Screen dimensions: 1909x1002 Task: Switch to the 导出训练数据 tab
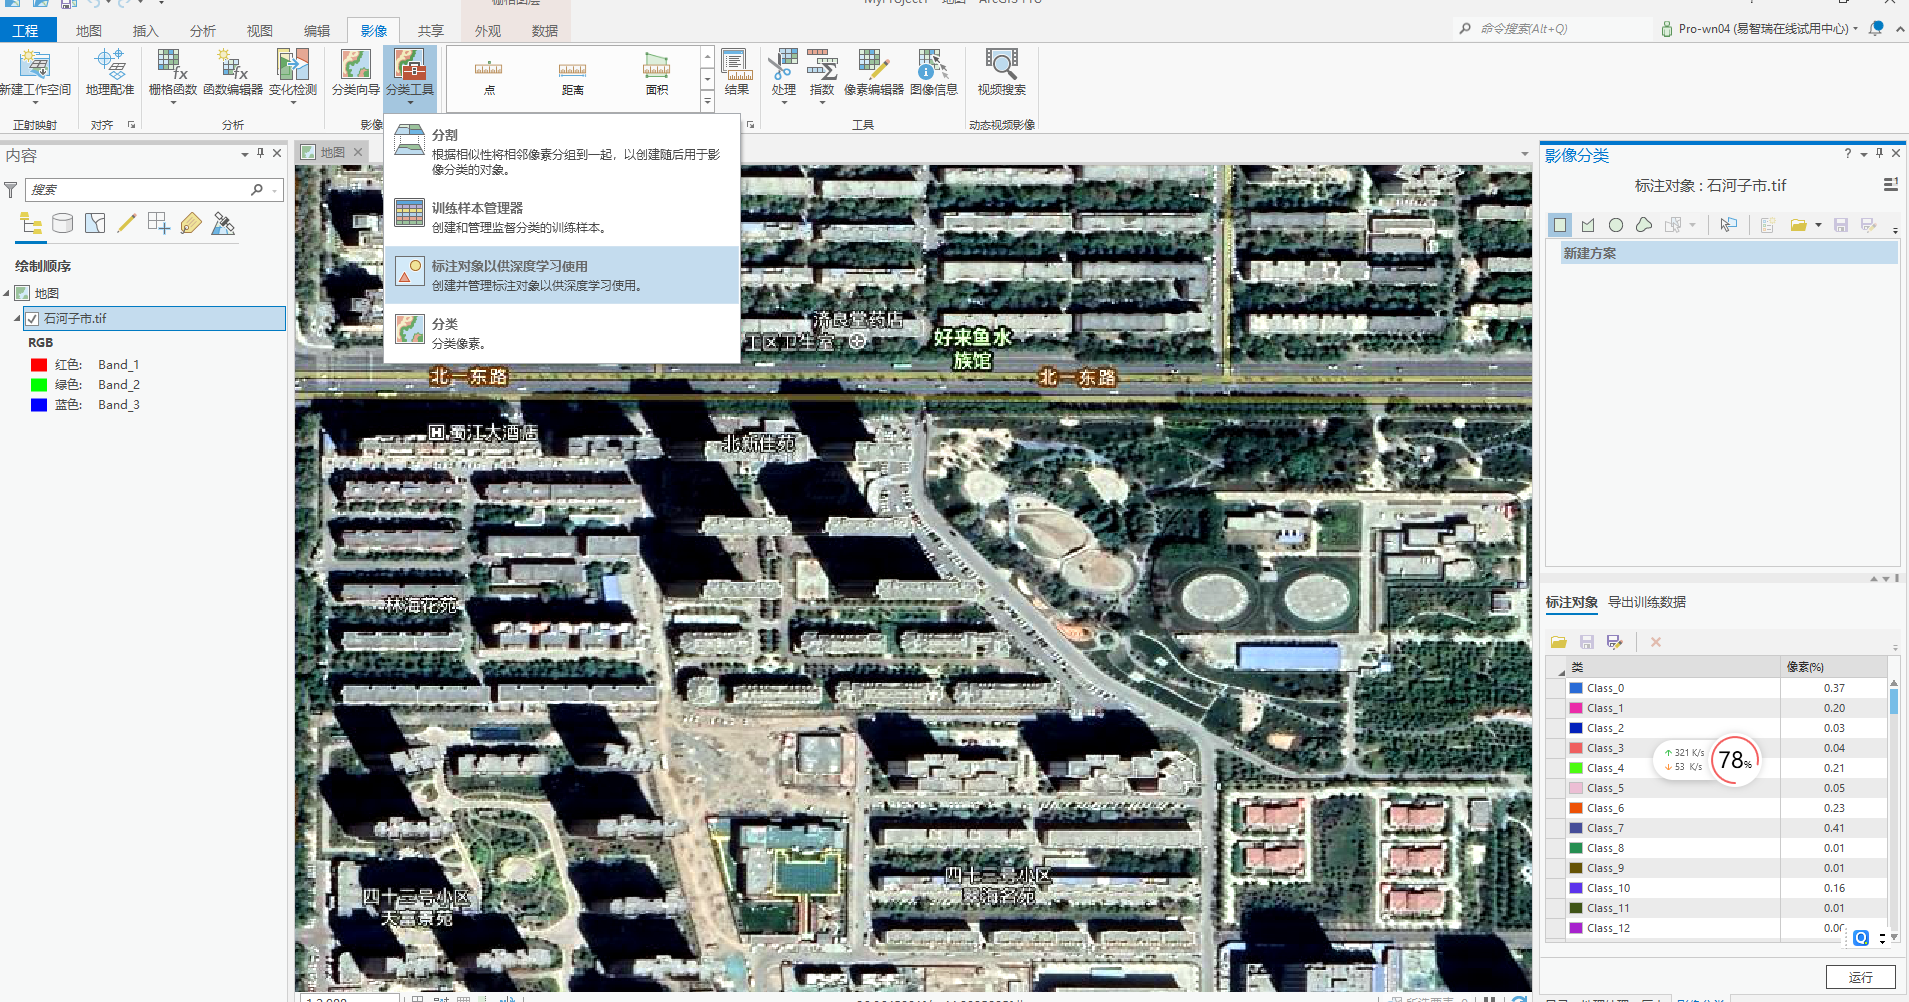[1647, 602]
